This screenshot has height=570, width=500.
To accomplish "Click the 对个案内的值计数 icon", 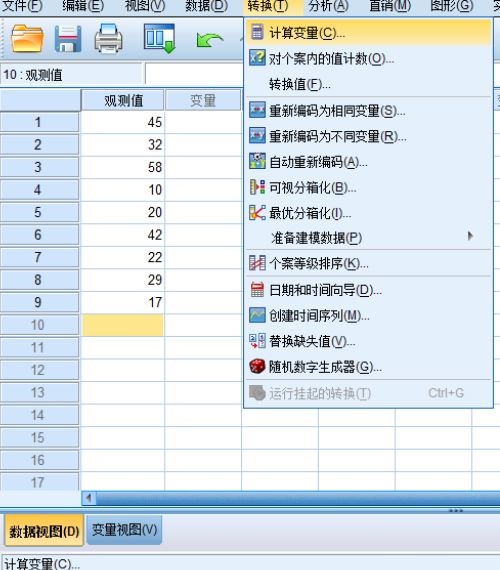I will (257, 58).
